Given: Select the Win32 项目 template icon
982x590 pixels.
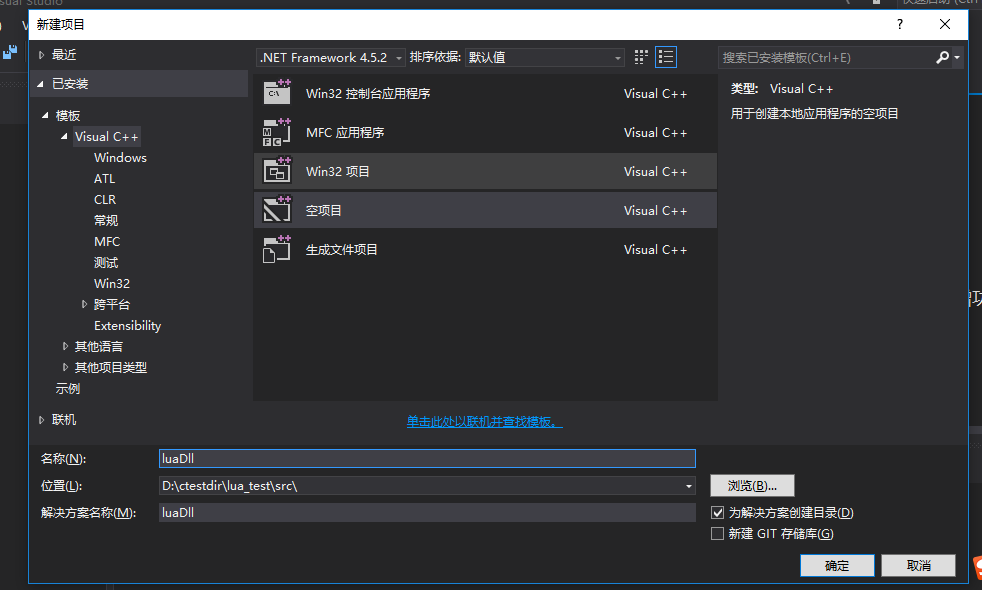Looking at the screenshot, I should tap(277, 171).
